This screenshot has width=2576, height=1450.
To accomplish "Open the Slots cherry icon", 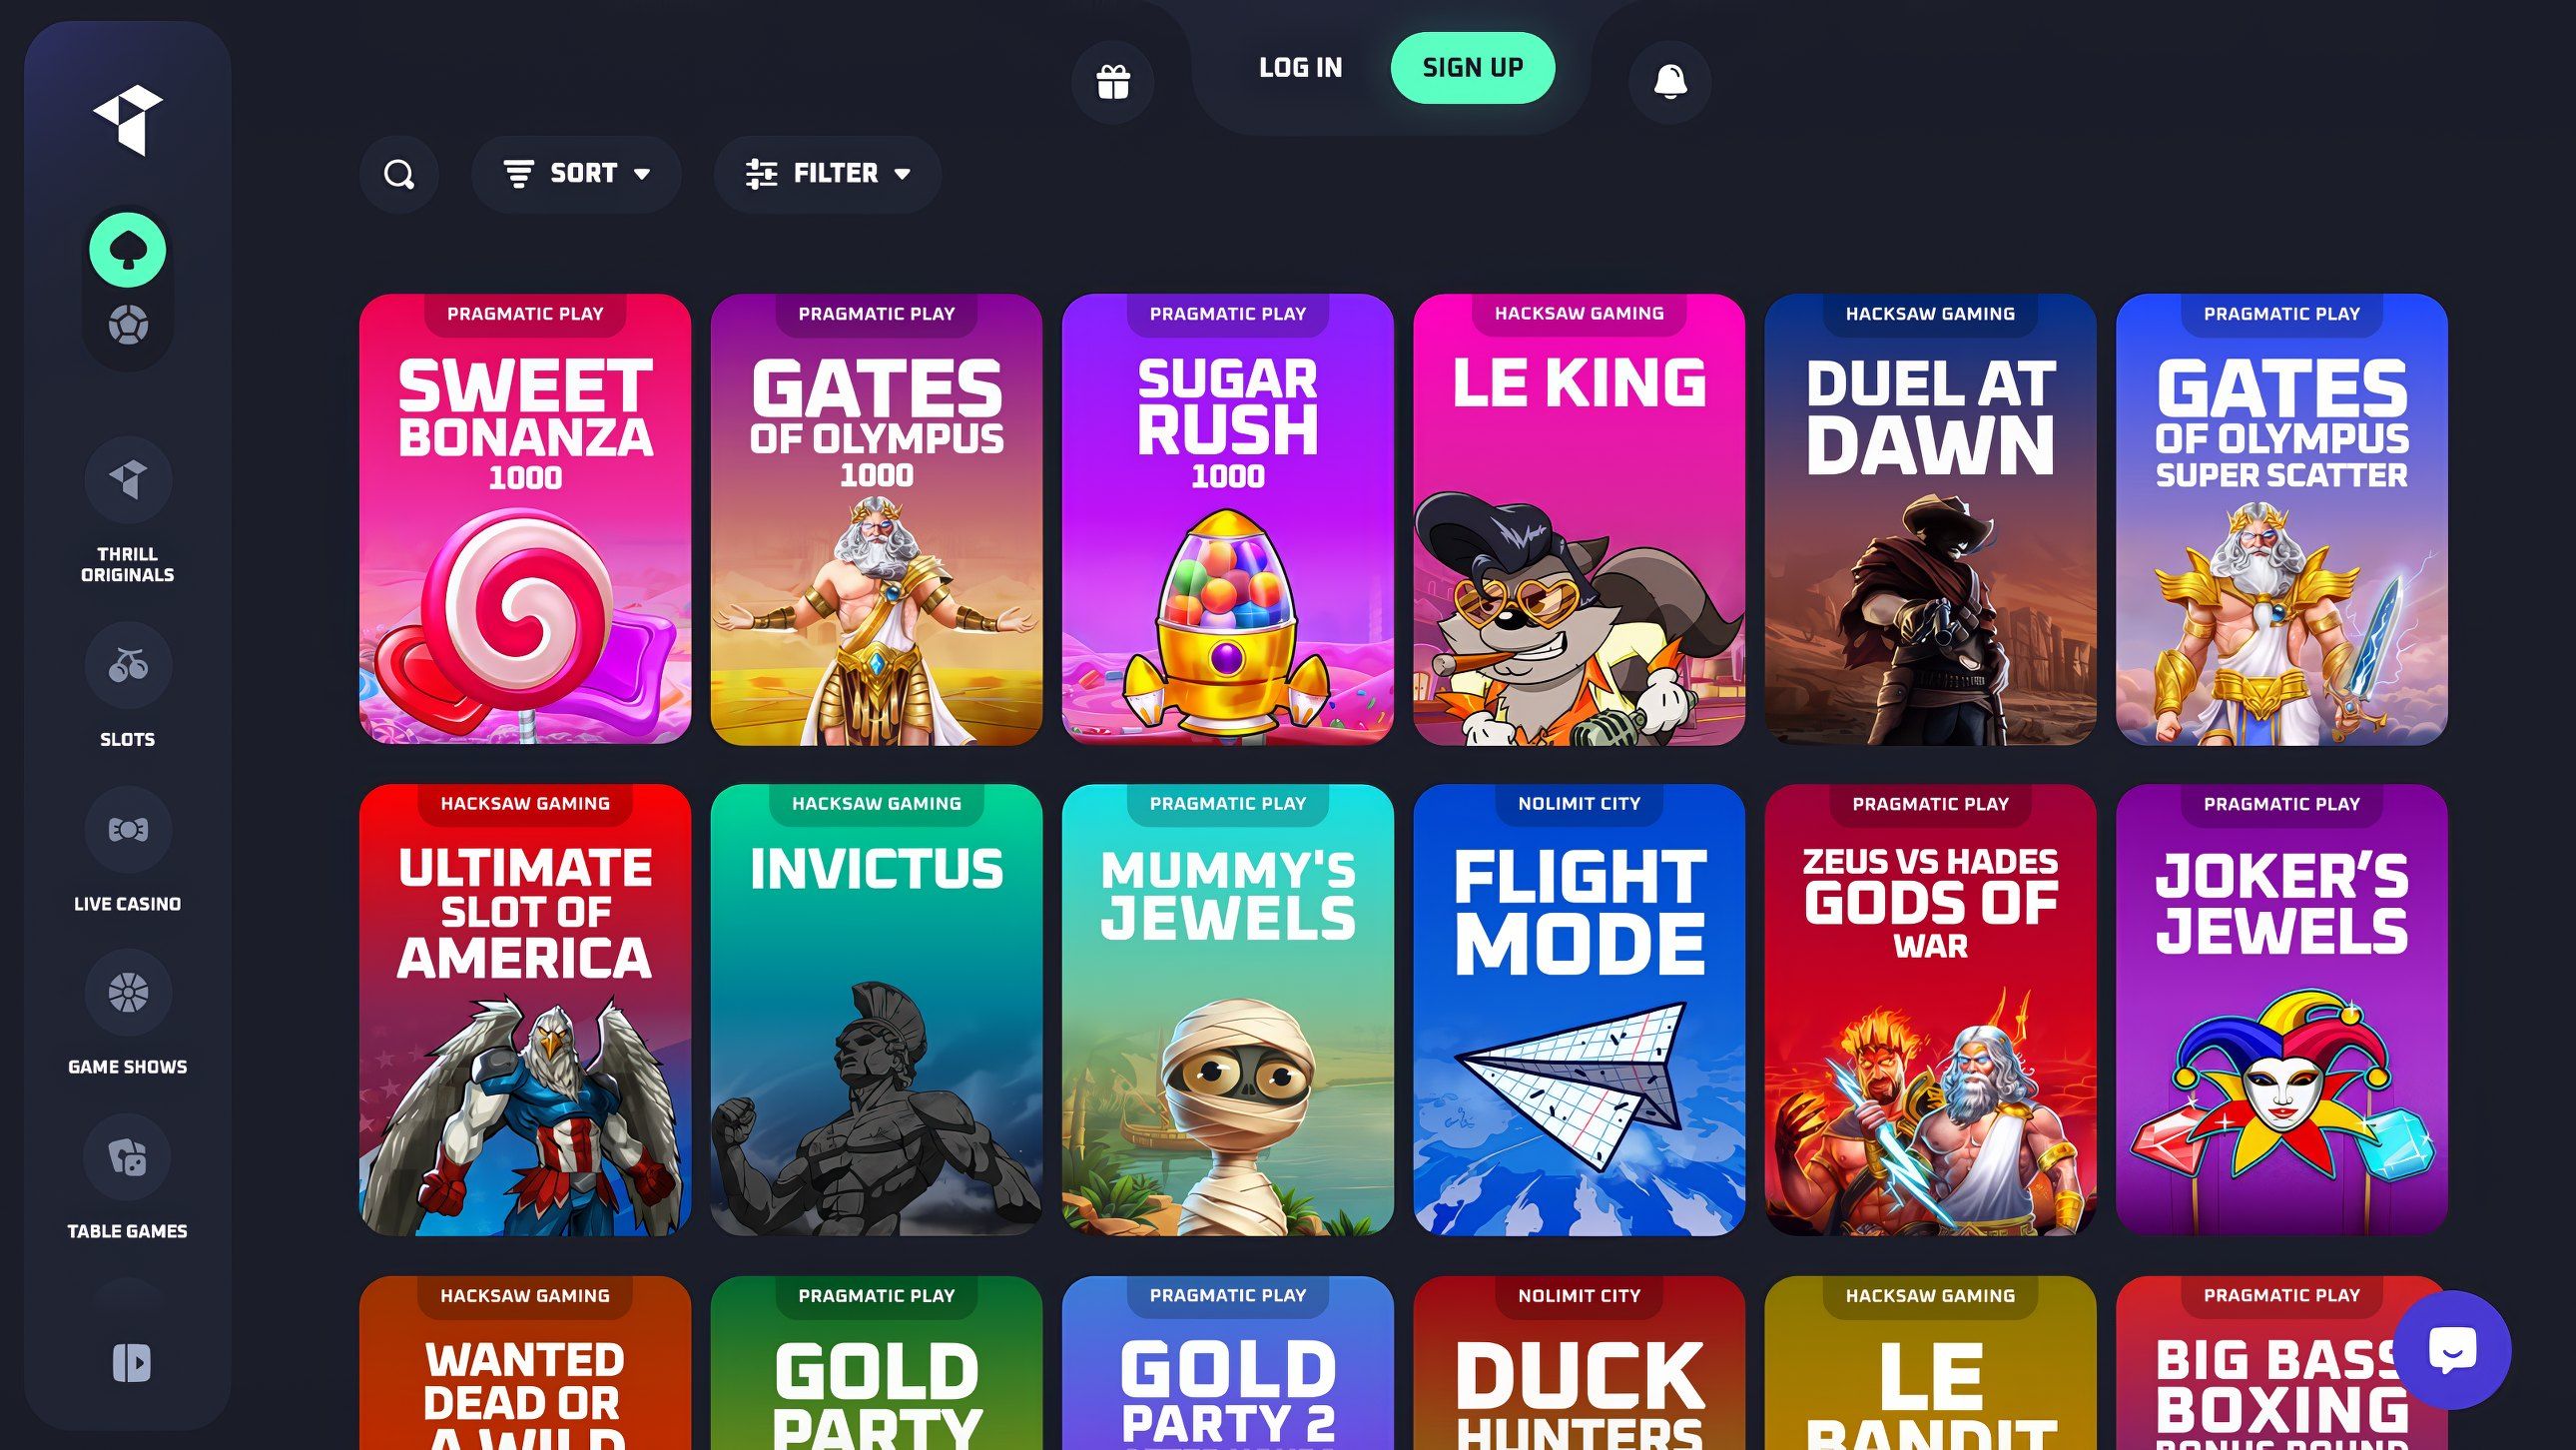I will [128, 665].
